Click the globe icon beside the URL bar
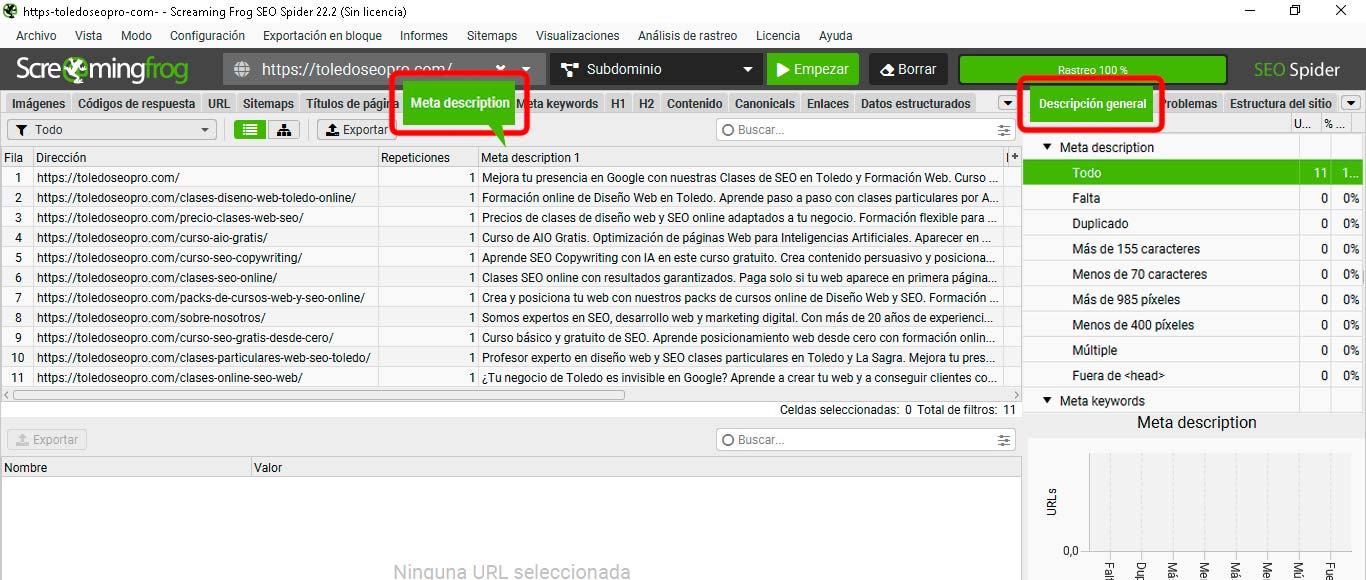 pos(239,69)
